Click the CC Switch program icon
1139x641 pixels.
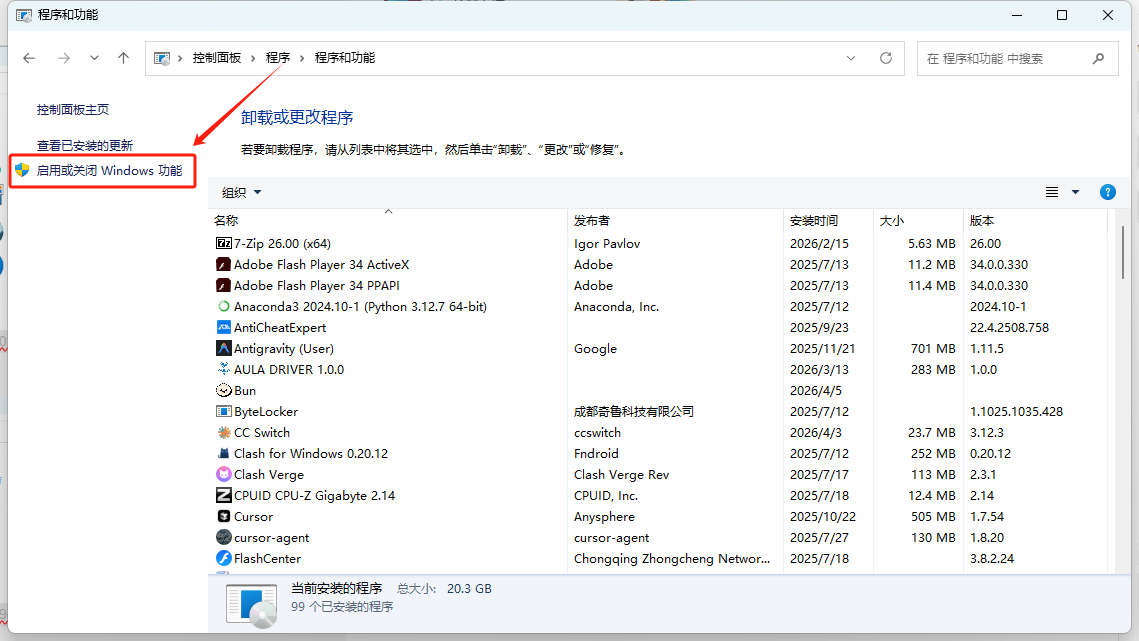(224, 432)
